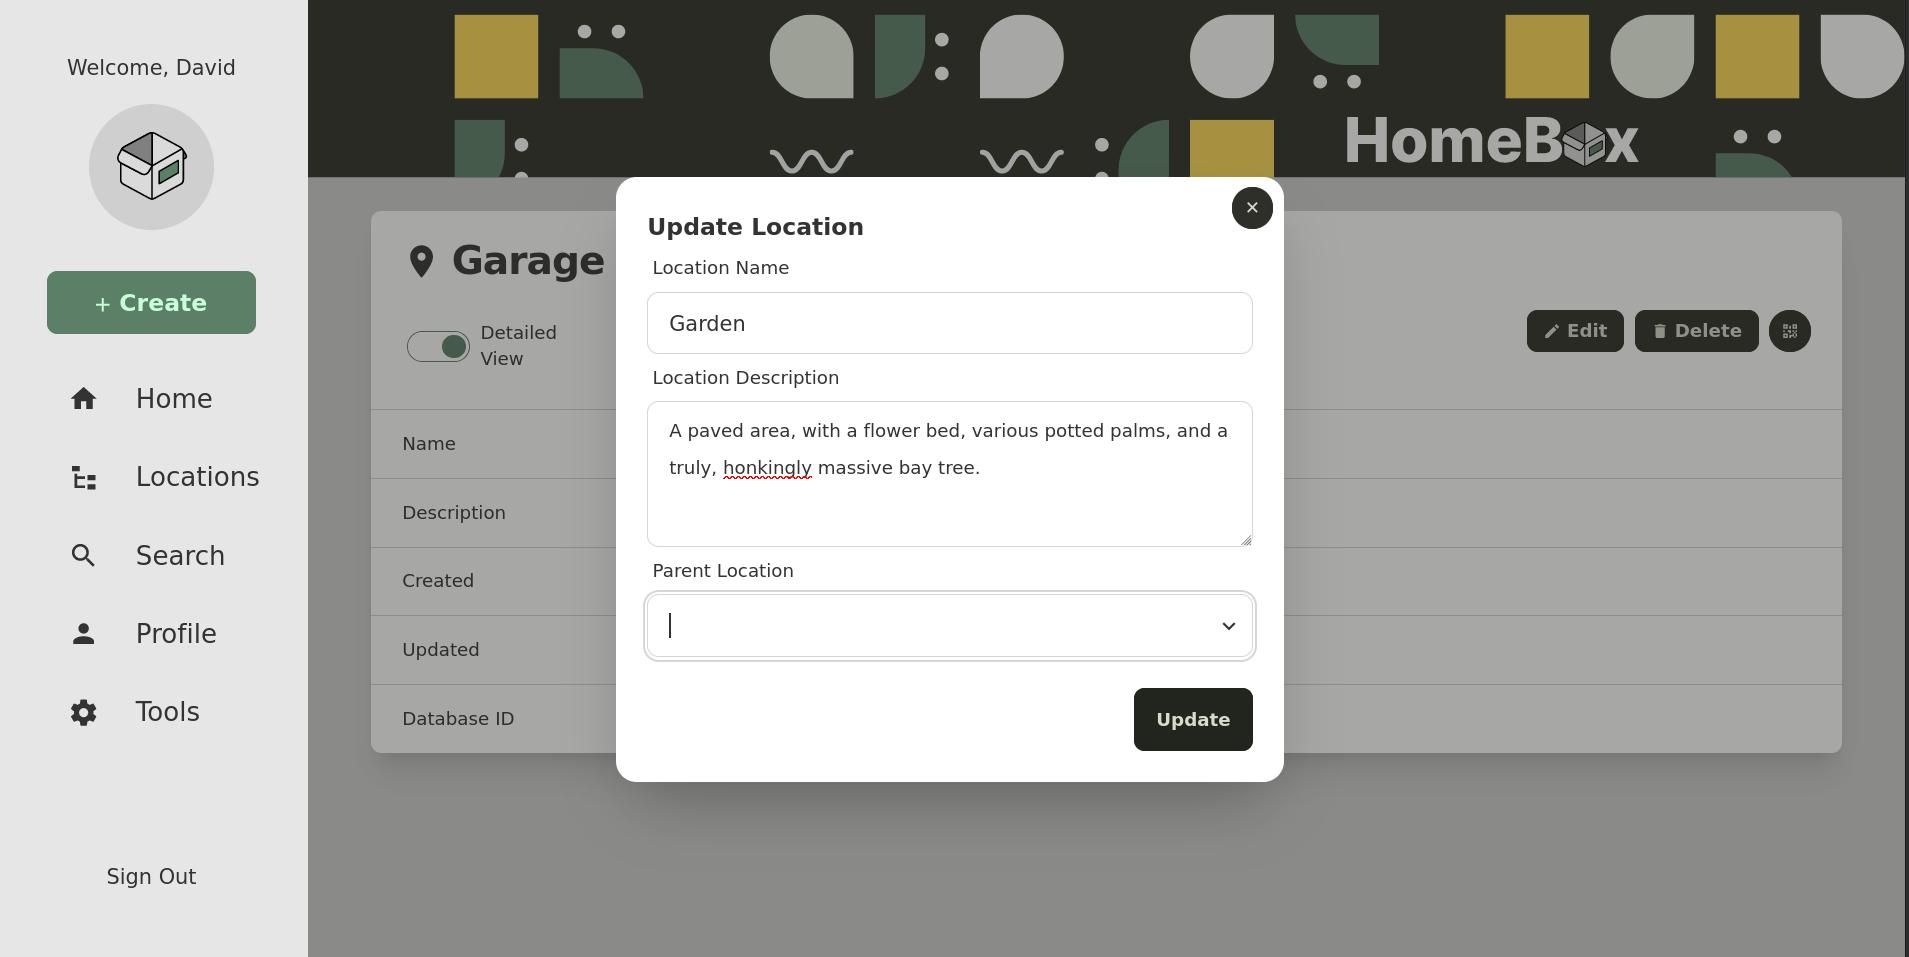Click the "Parent Location" field label
Image resolution: width=1909 pixels, height=957 pixels.
[722, 571]
